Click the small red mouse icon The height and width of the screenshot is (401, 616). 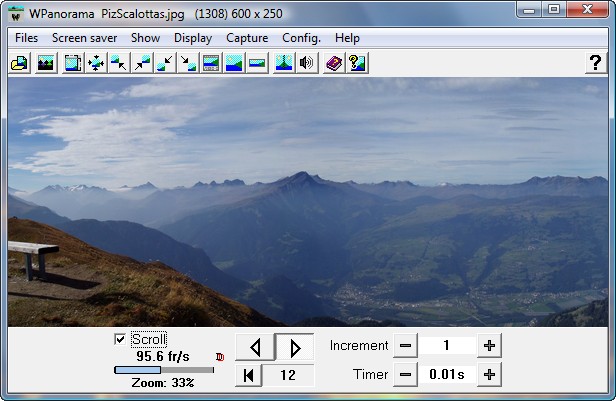(x=220, y=357)
